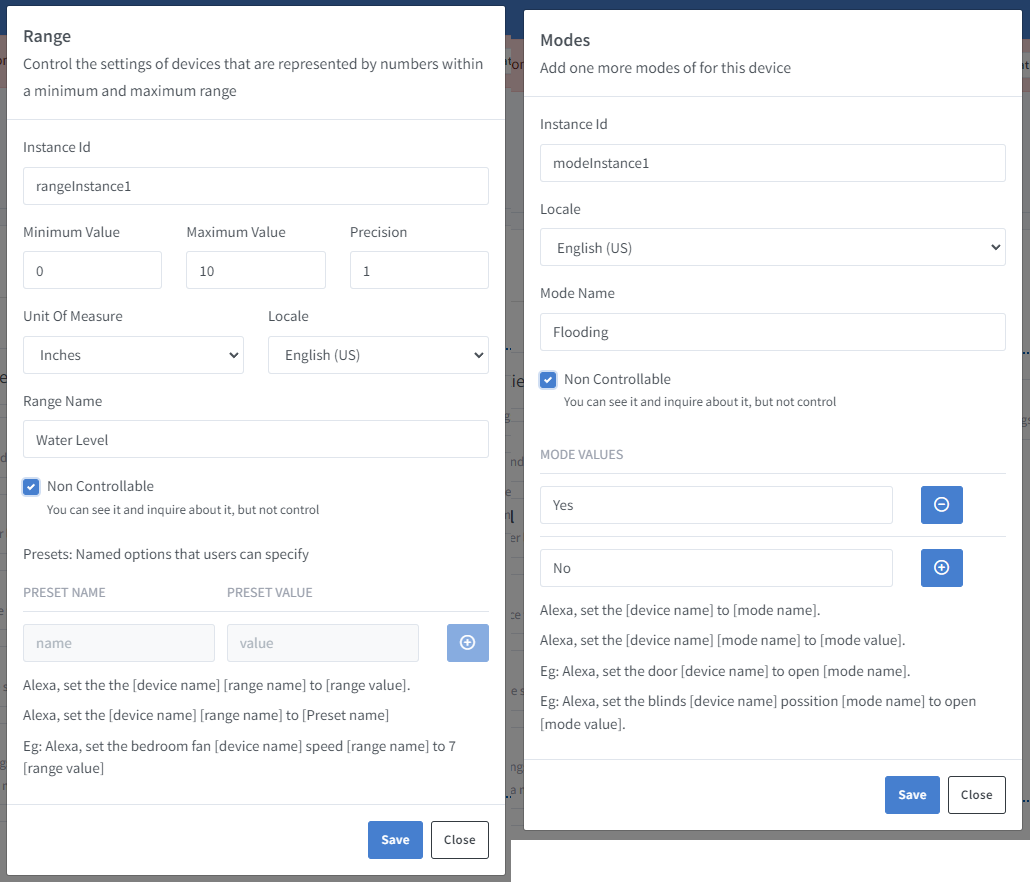Select the Water Level range name field
This screenshot has height=882, width=1031.
(x=255, y=439)
